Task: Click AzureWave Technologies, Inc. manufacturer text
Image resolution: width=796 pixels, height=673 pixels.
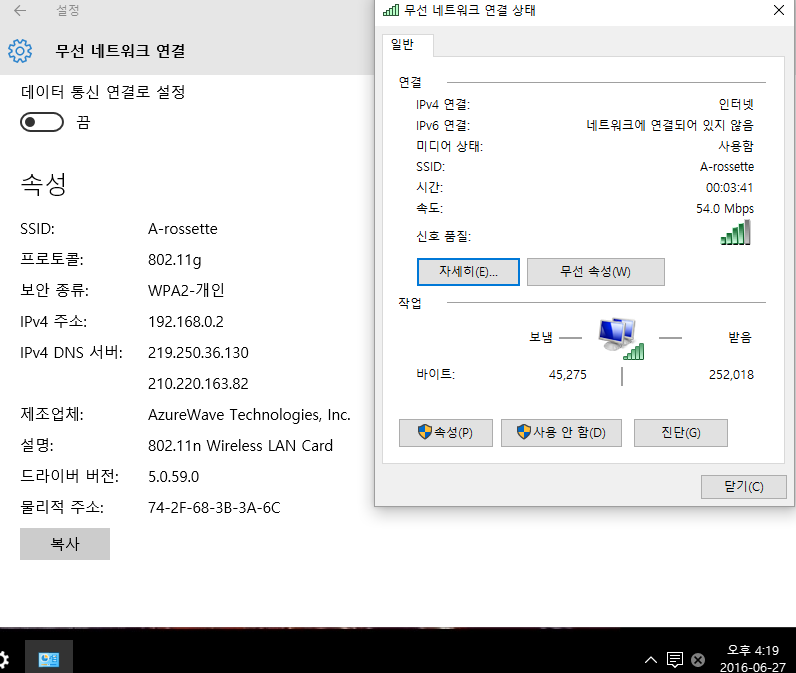Action: (249, 415)
